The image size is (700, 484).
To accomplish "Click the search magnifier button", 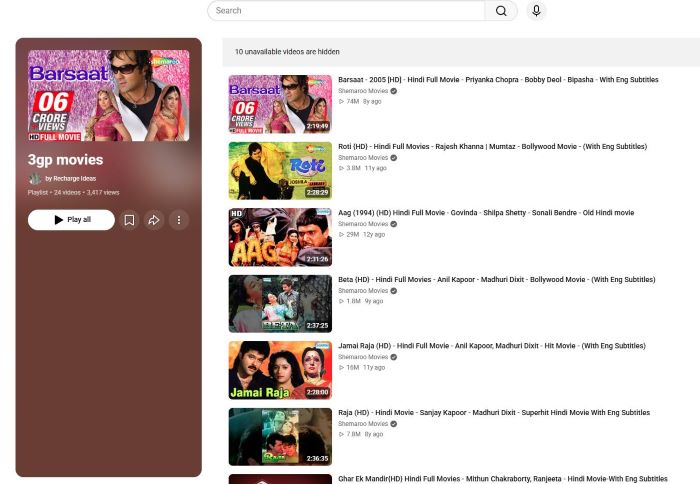I will [501, 11].
